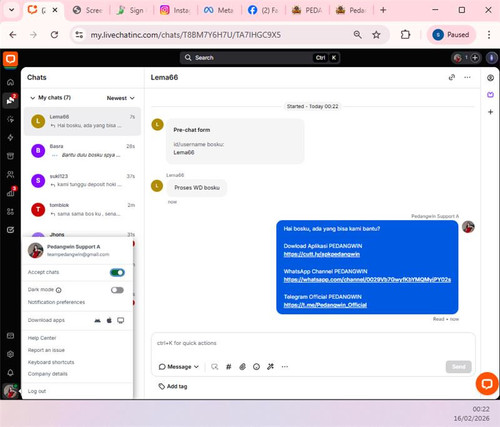This screenshot has height=427, width=500.
Task: Open the LiveChat logo home icon
Action: point(10,59)
